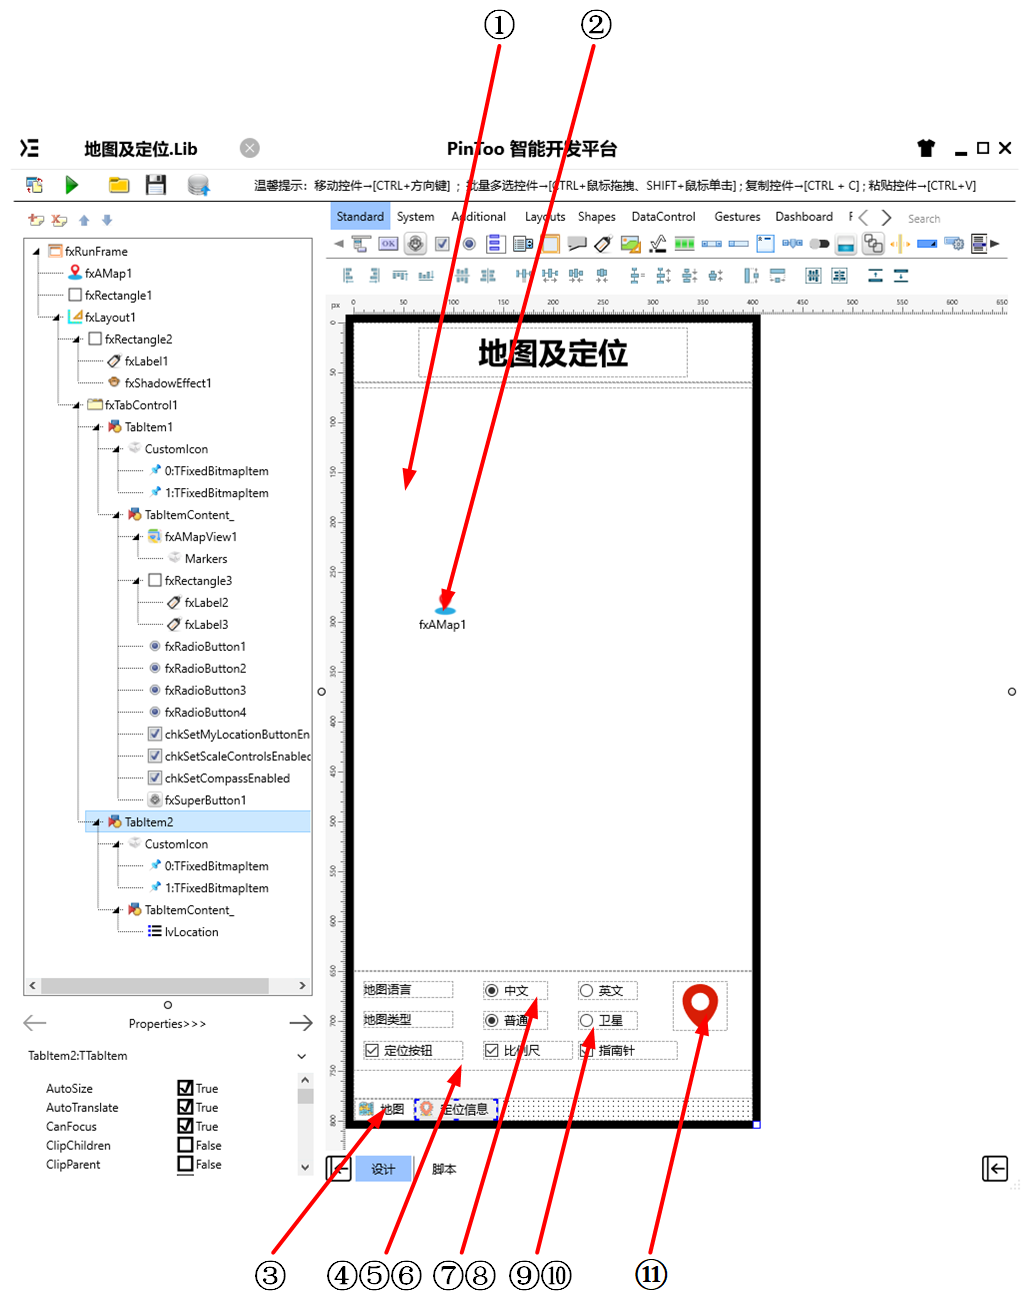Click the first toolbar icon beside play
This screenshot has height=1308, width=1028.
35,185
